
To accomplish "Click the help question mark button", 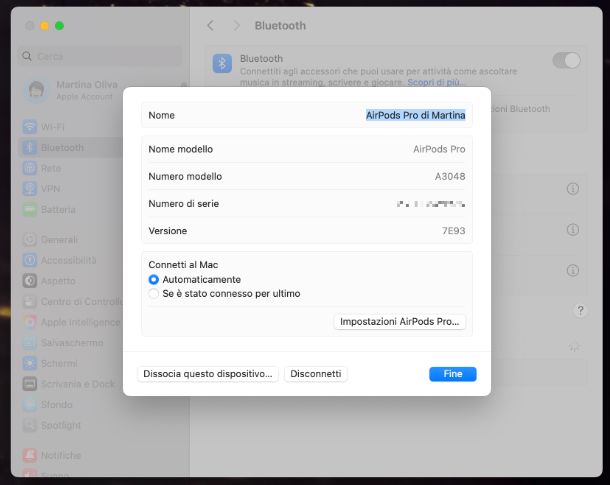I will (x=580, y=310).
